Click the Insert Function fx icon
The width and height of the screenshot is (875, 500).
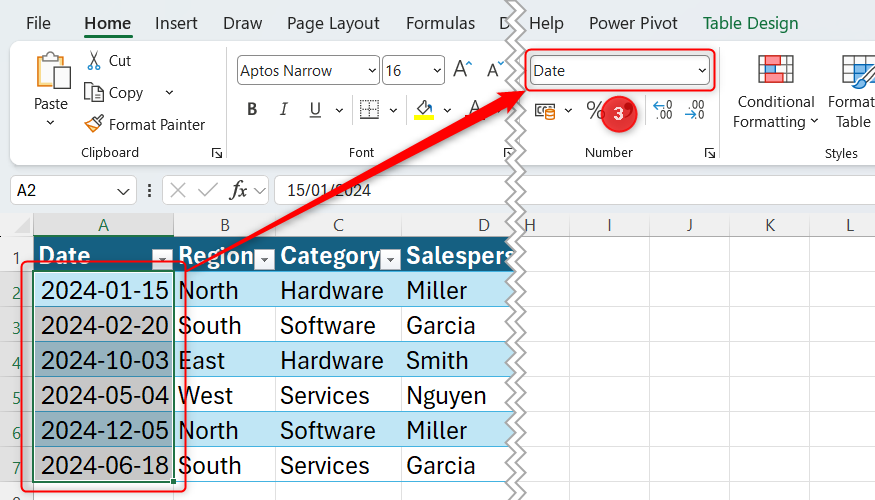click(x=238, y=190)
